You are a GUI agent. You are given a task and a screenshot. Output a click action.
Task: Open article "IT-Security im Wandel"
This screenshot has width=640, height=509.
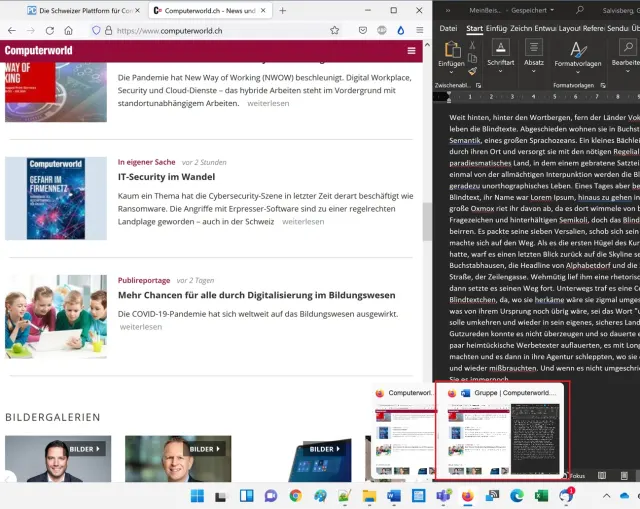click(166, 177)
